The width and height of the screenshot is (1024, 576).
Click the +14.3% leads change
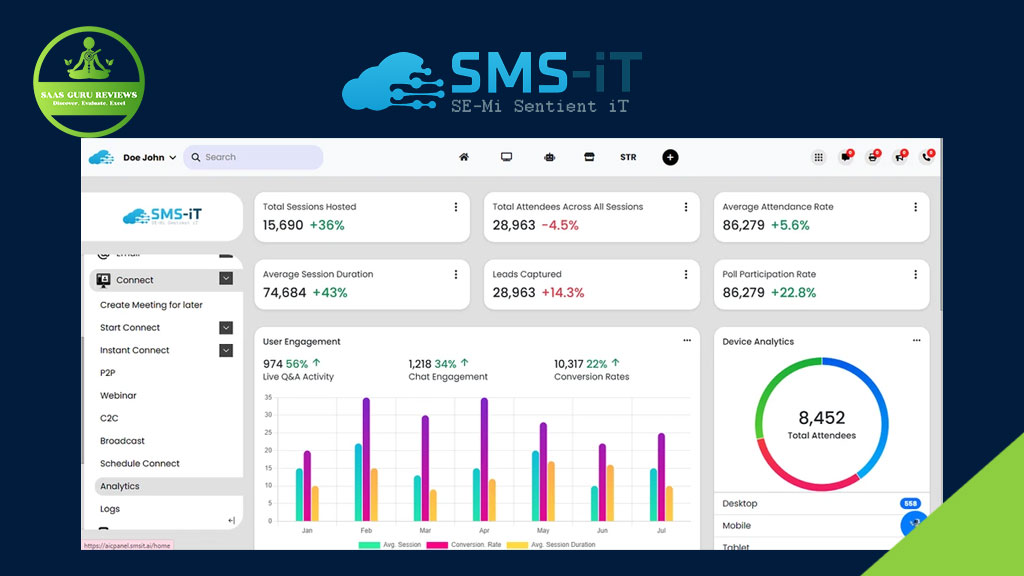click(x=563, y=293)
